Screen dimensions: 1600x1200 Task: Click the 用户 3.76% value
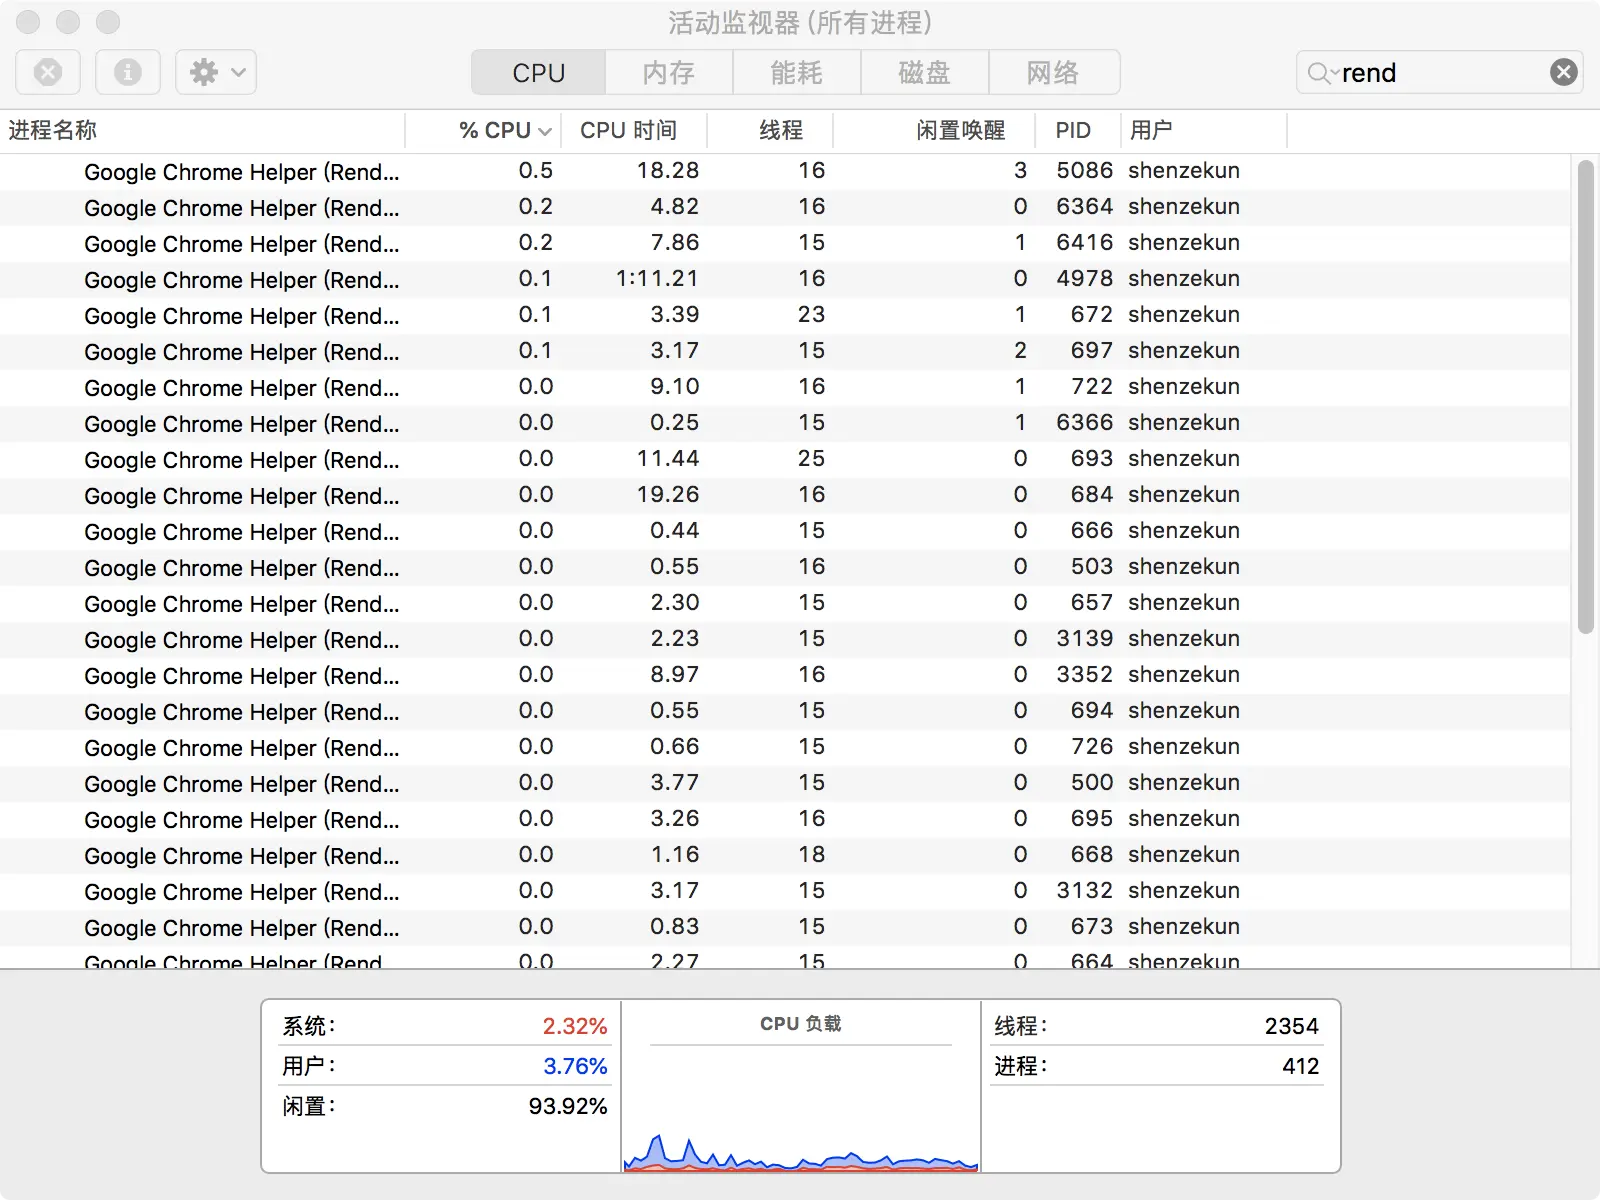click(x=575, y=1066)
